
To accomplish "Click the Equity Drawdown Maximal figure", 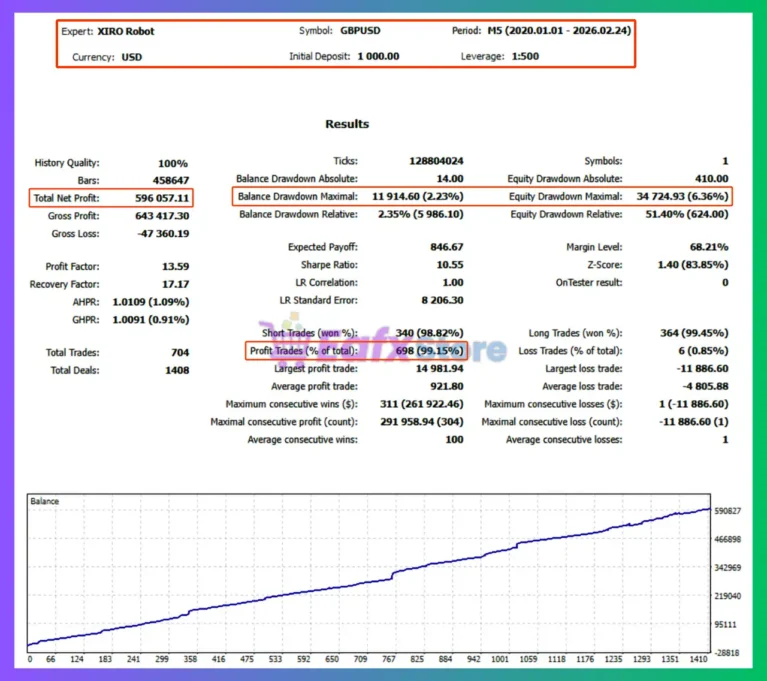I will [x=682, y=197].
